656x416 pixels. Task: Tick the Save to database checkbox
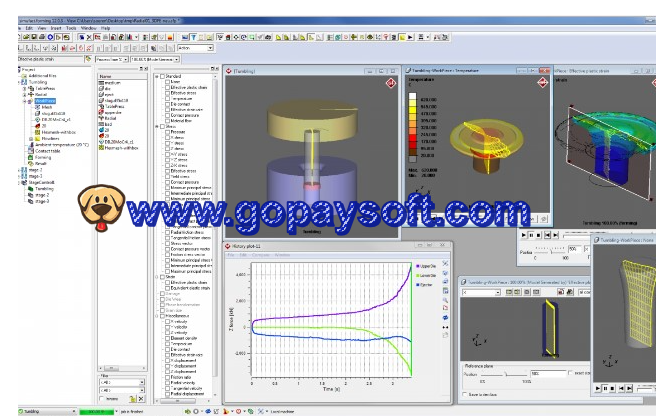click(x=464, y=394)
